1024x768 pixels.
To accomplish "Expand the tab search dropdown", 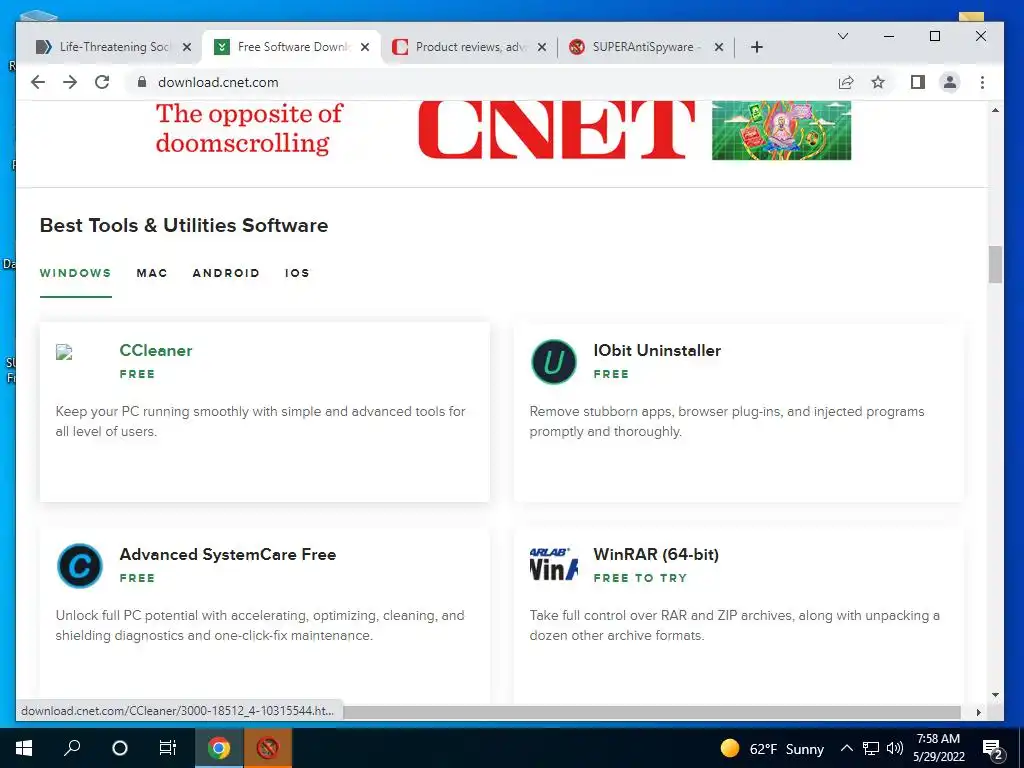I will (843, 36).
